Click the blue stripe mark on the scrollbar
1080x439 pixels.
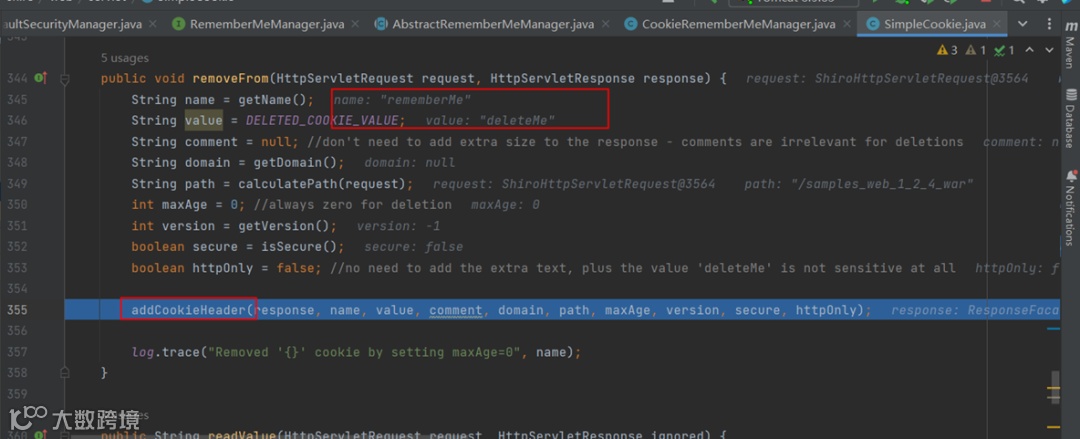(x=1054, y=329)
